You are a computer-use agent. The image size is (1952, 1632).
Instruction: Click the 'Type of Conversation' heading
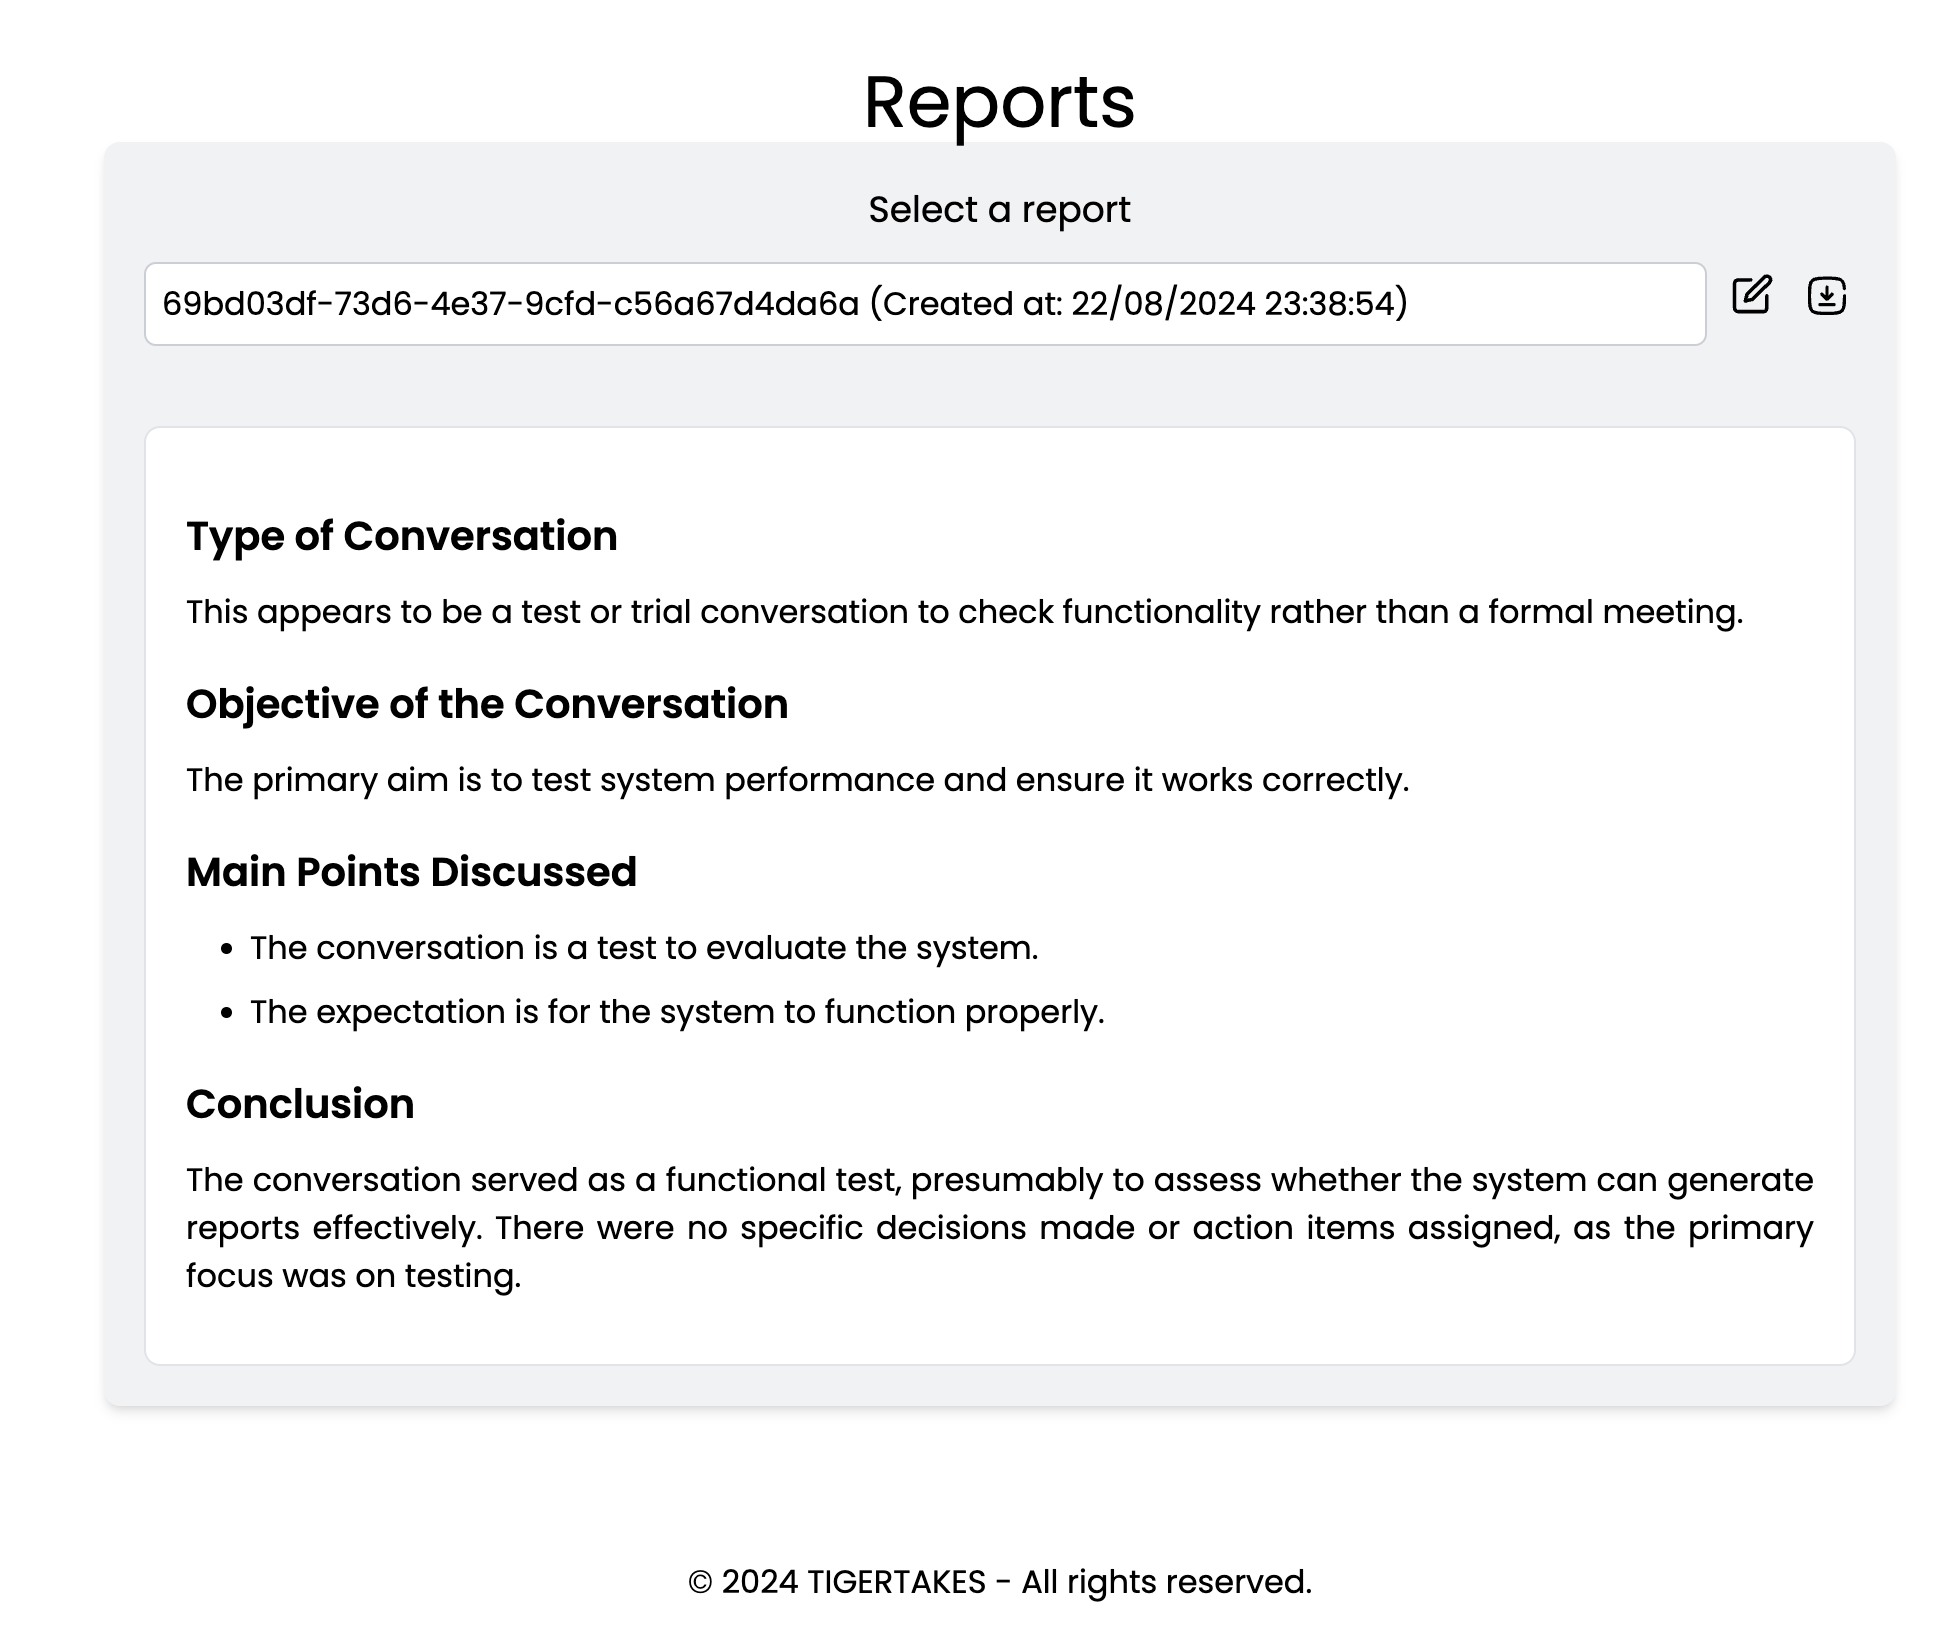[402, 536]
